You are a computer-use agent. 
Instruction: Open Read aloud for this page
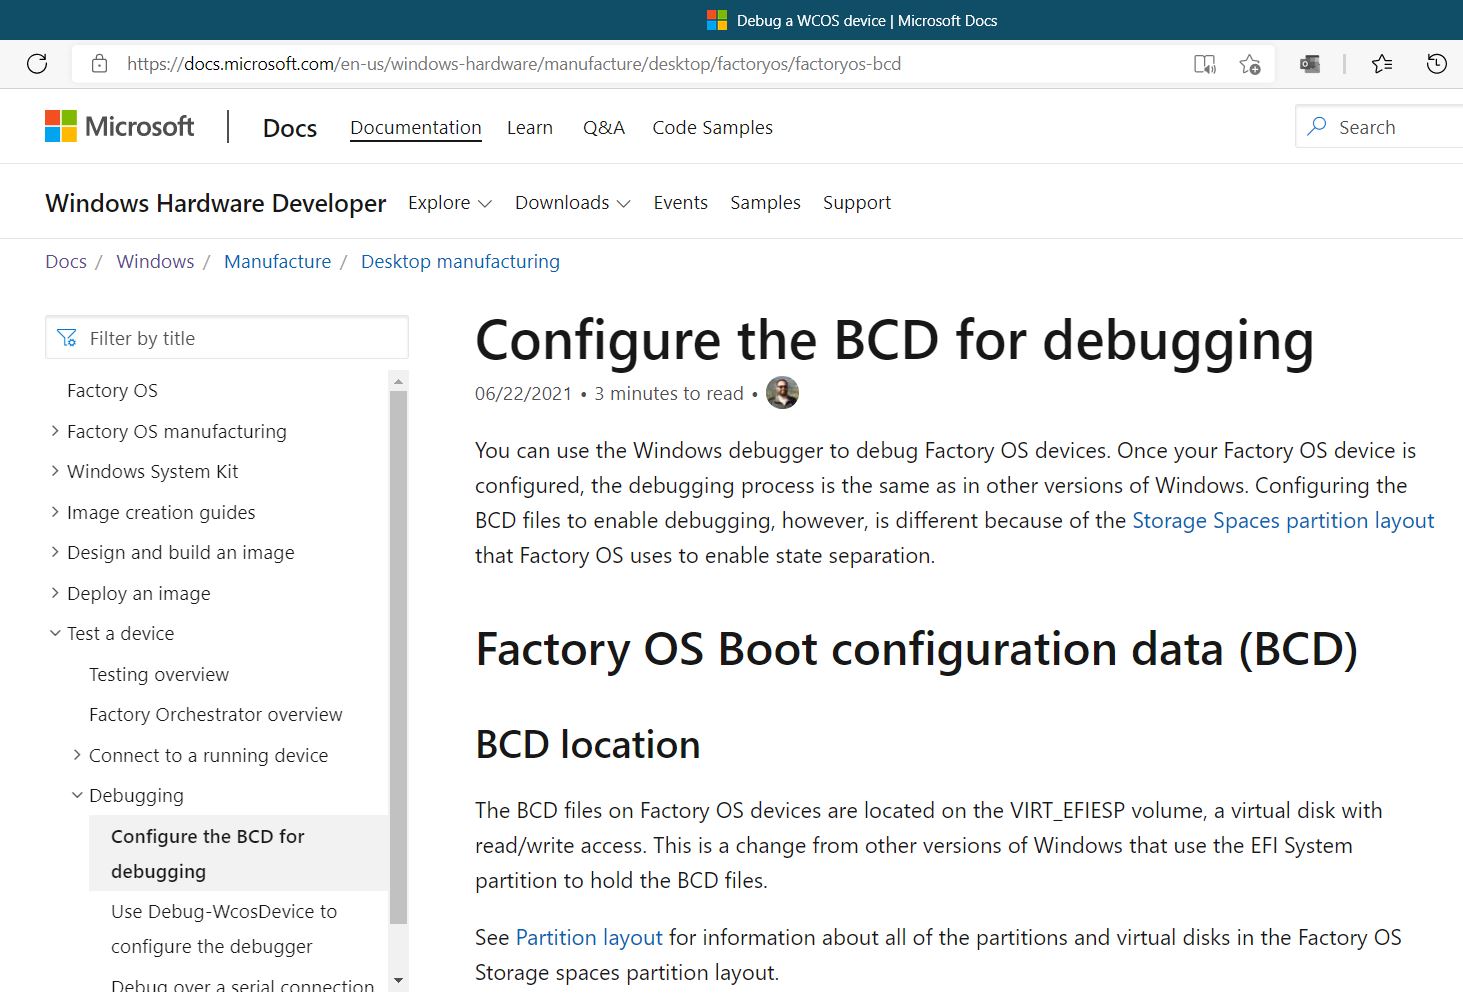coord(1204,63)
